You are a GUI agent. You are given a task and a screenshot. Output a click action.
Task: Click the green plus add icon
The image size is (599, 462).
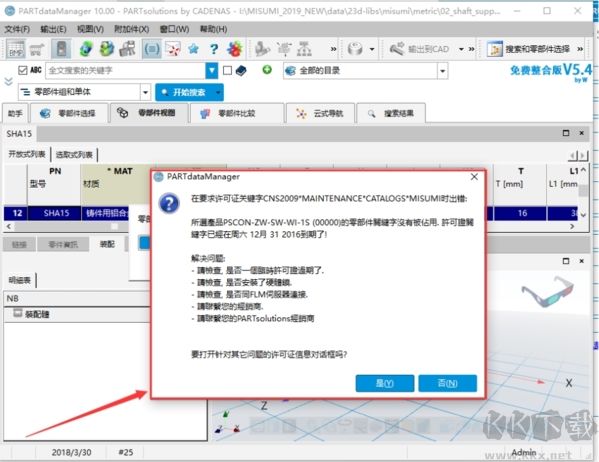pyautogui.click(x=267, y=70)
